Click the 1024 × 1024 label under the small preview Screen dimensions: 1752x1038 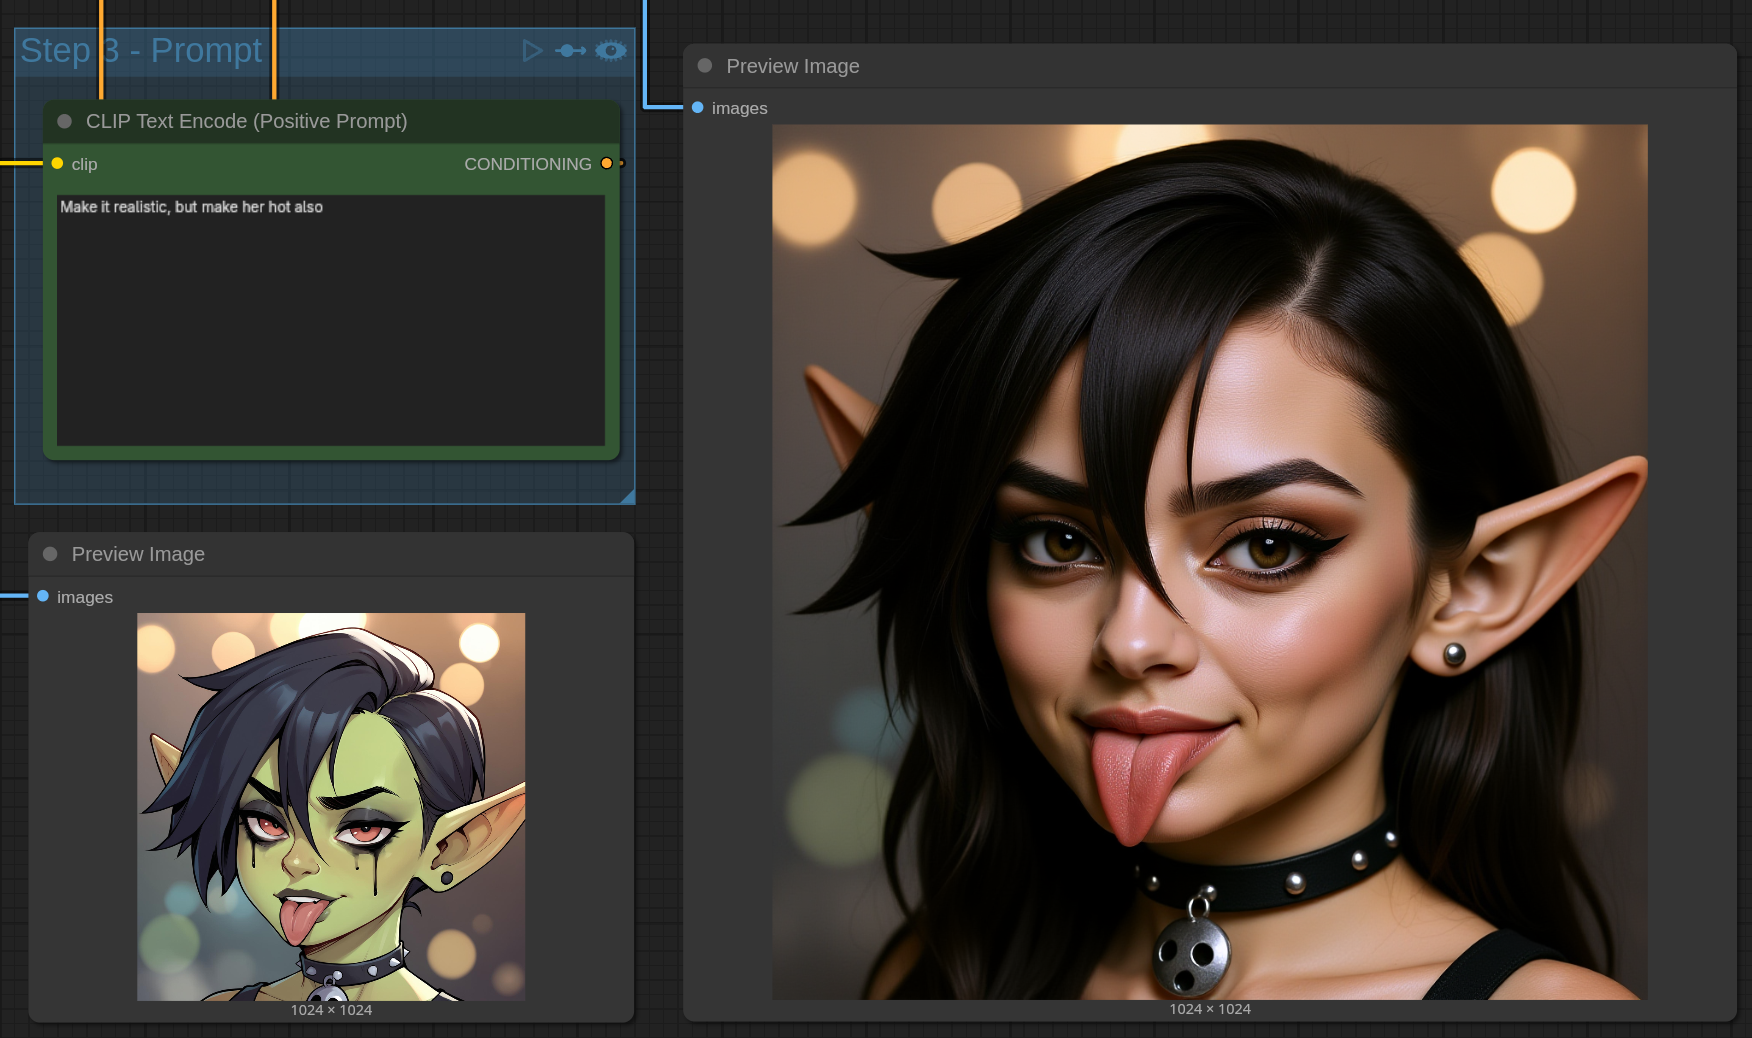click(x=331, y=1010)
